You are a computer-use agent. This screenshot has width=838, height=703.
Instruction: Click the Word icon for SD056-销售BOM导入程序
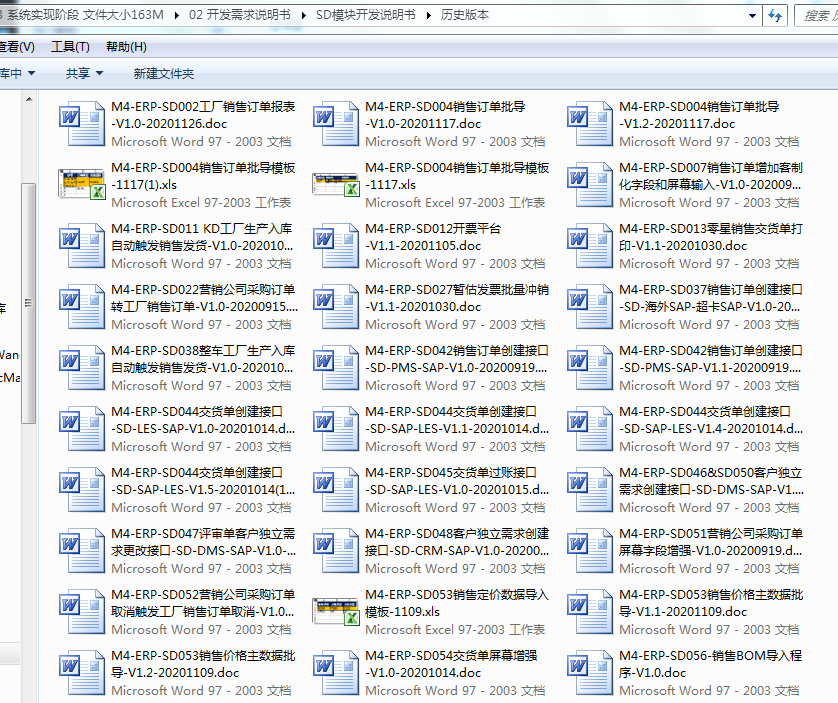click(584, 672)
